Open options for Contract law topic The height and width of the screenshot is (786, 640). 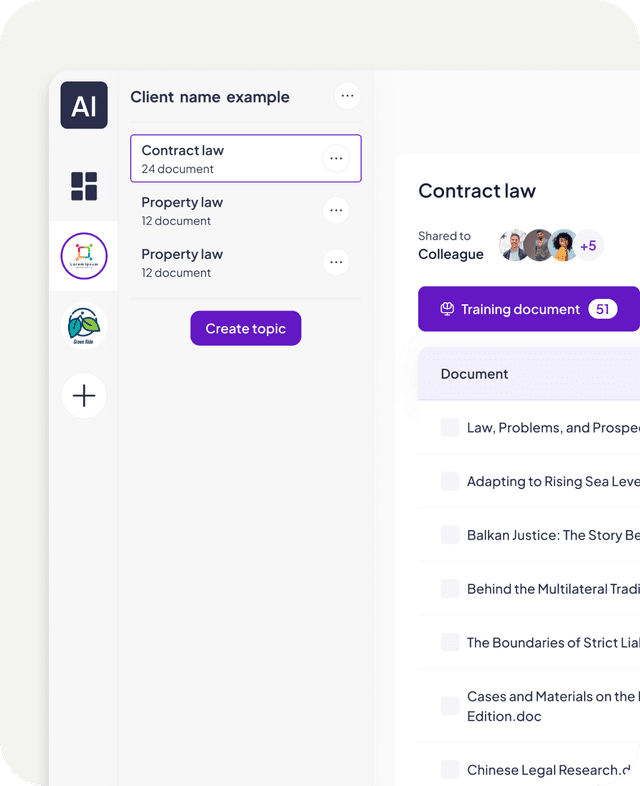point(336,158)
